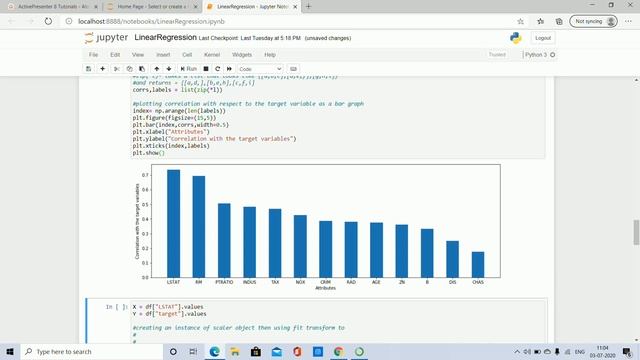This screenshot has height=360, width=640.
Task: Open the Widgets menu
Action: point(242,55)
